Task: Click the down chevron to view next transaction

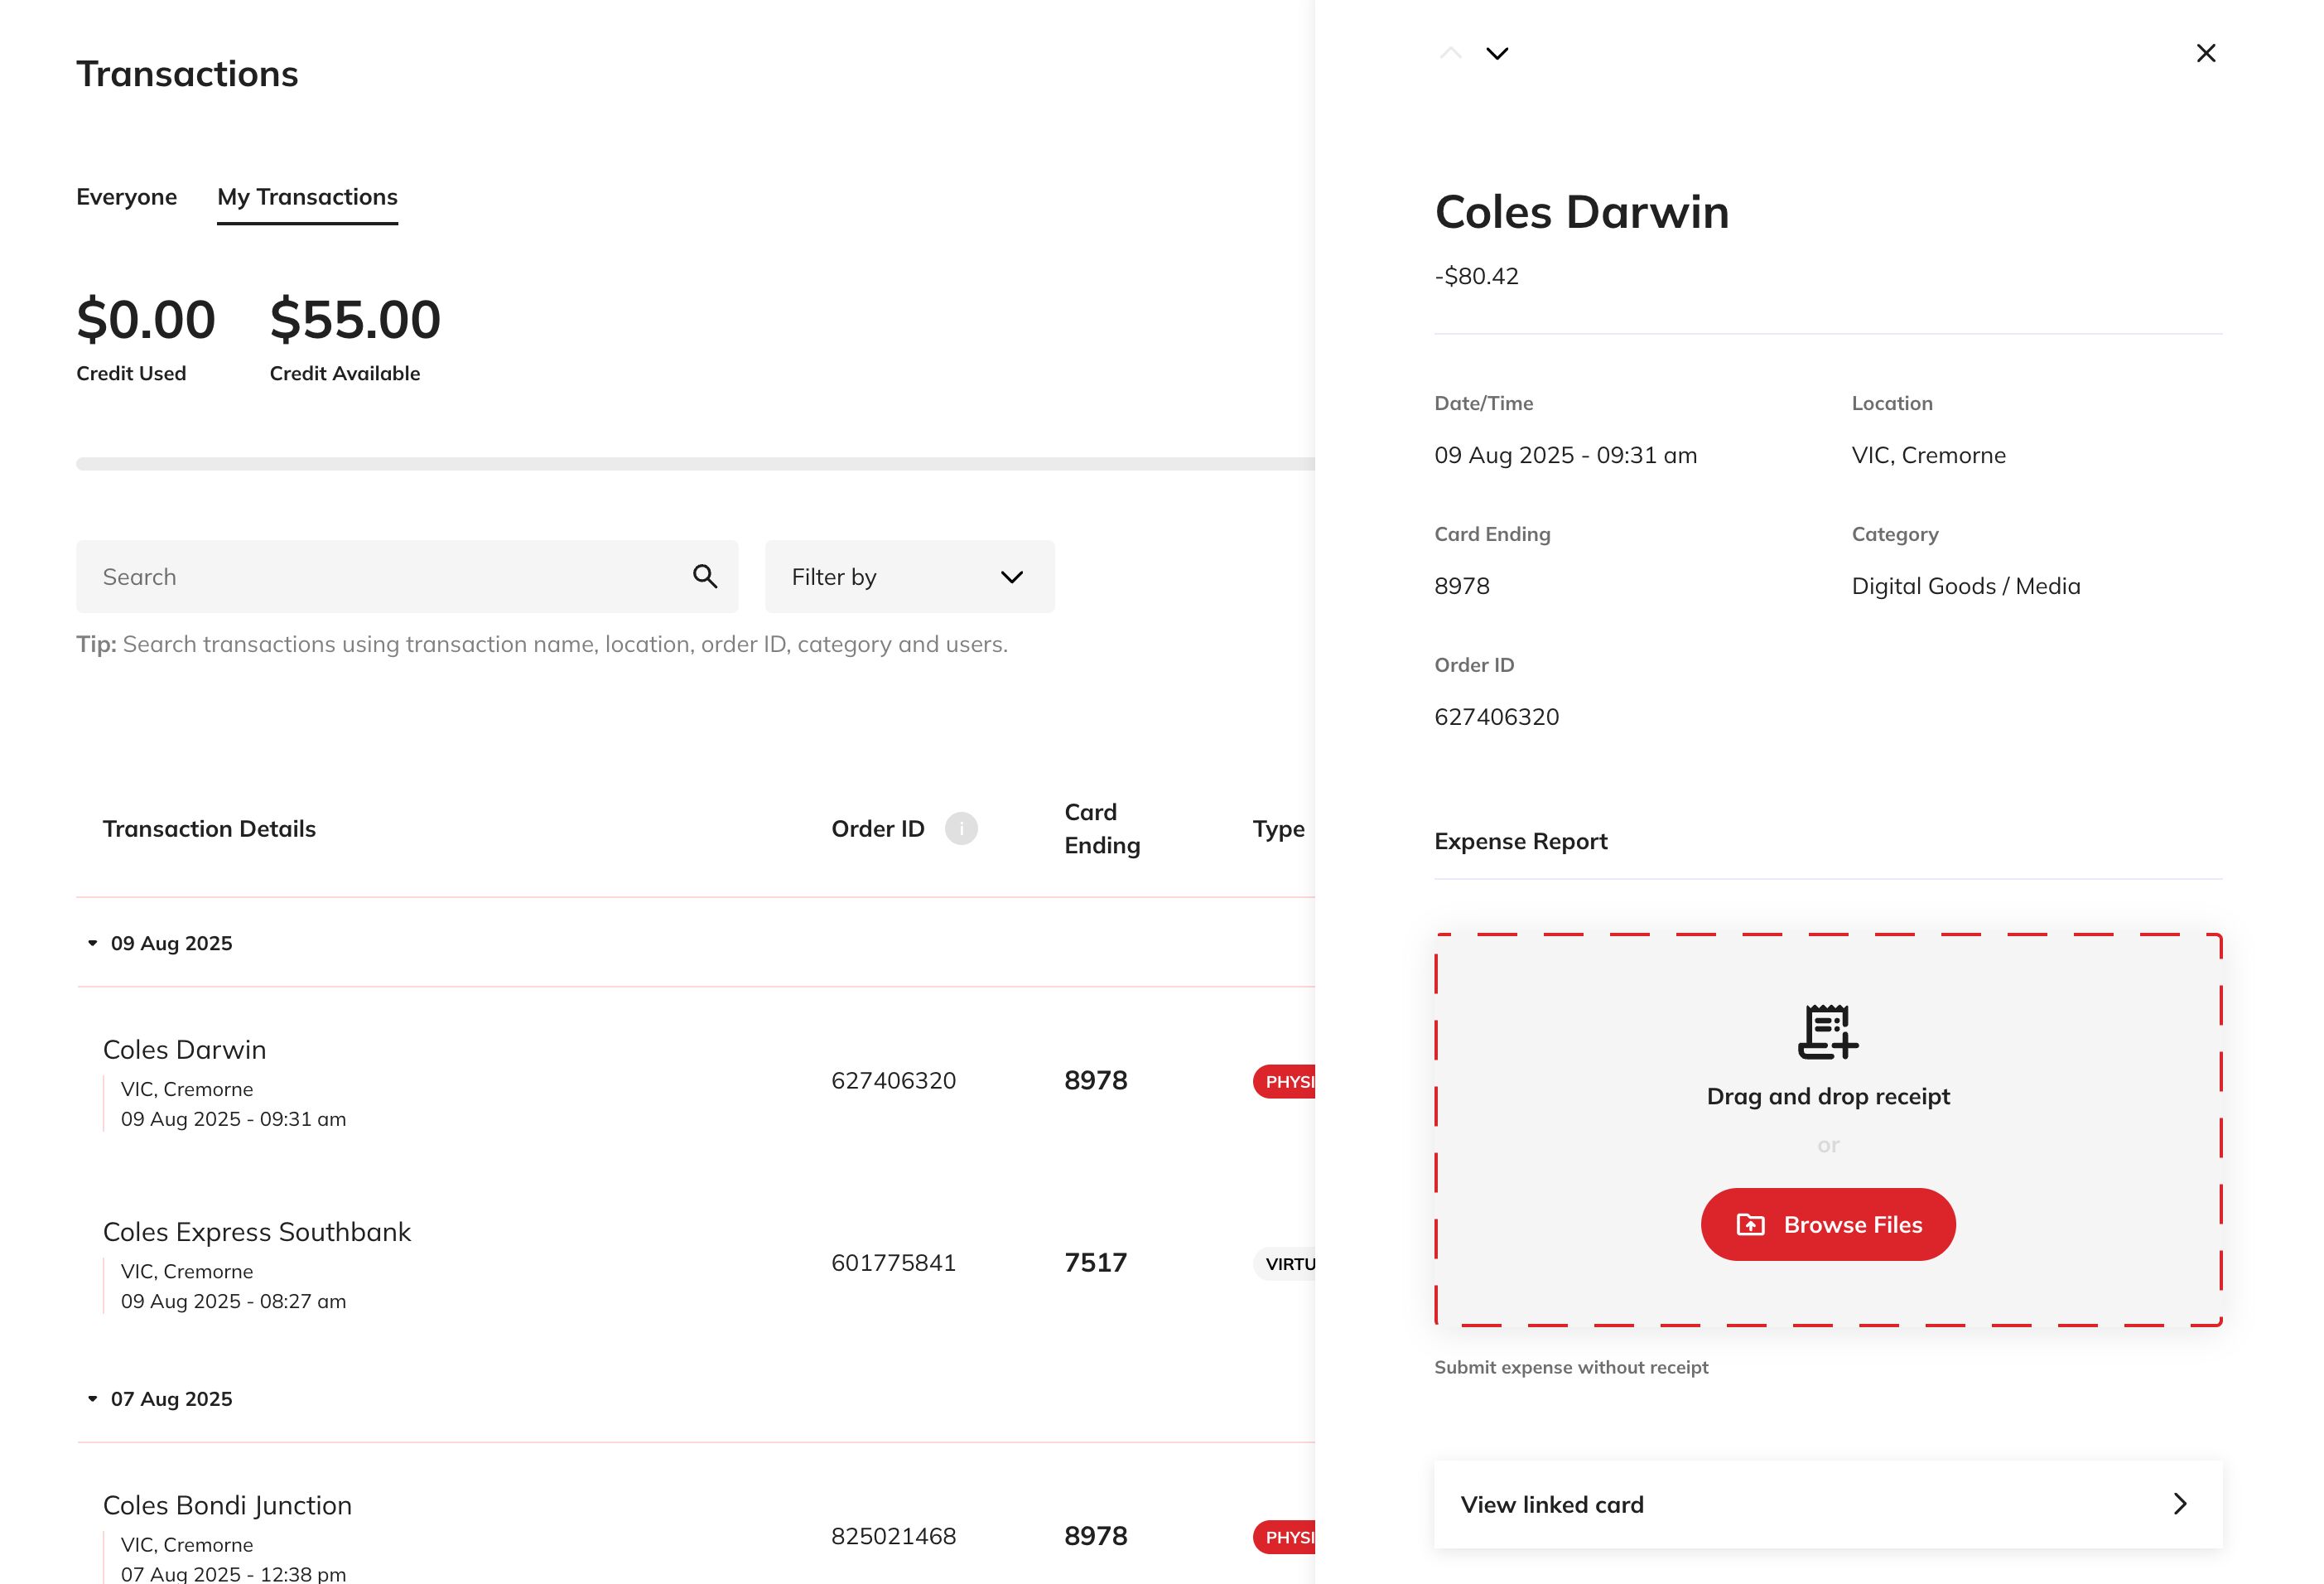Action: [x=1497, y=53]
